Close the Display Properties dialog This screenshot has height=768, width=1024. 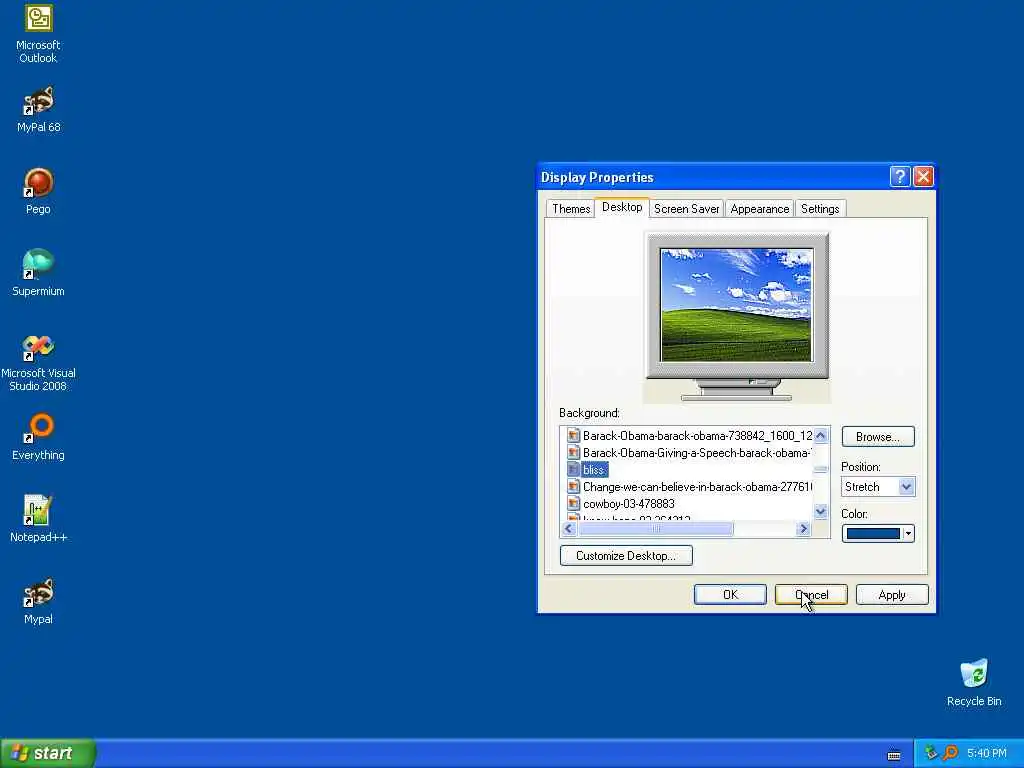(x=923, y=176)
